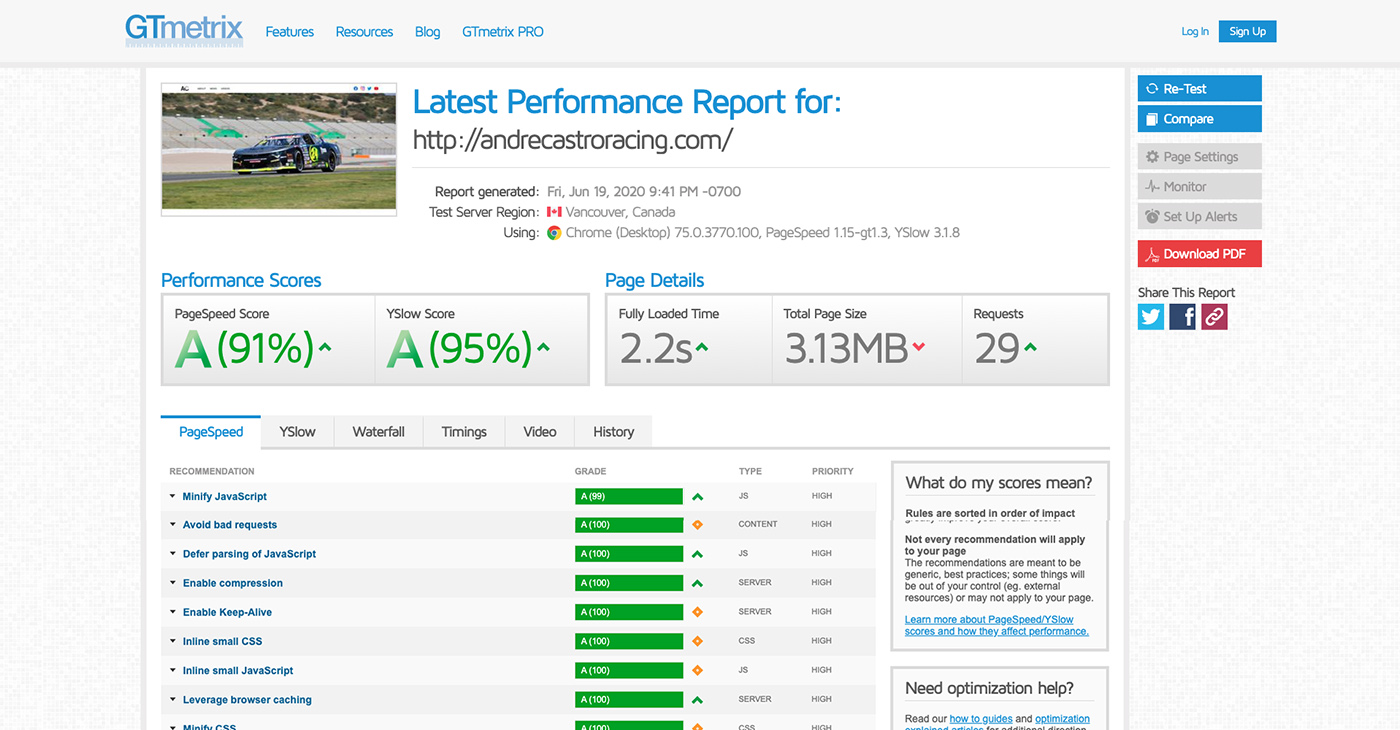Click green arrow in Enable compression row
Image resolution: width=1400 pixels, height=730 pixels.
pyautogui.click(x=698, y=583)
